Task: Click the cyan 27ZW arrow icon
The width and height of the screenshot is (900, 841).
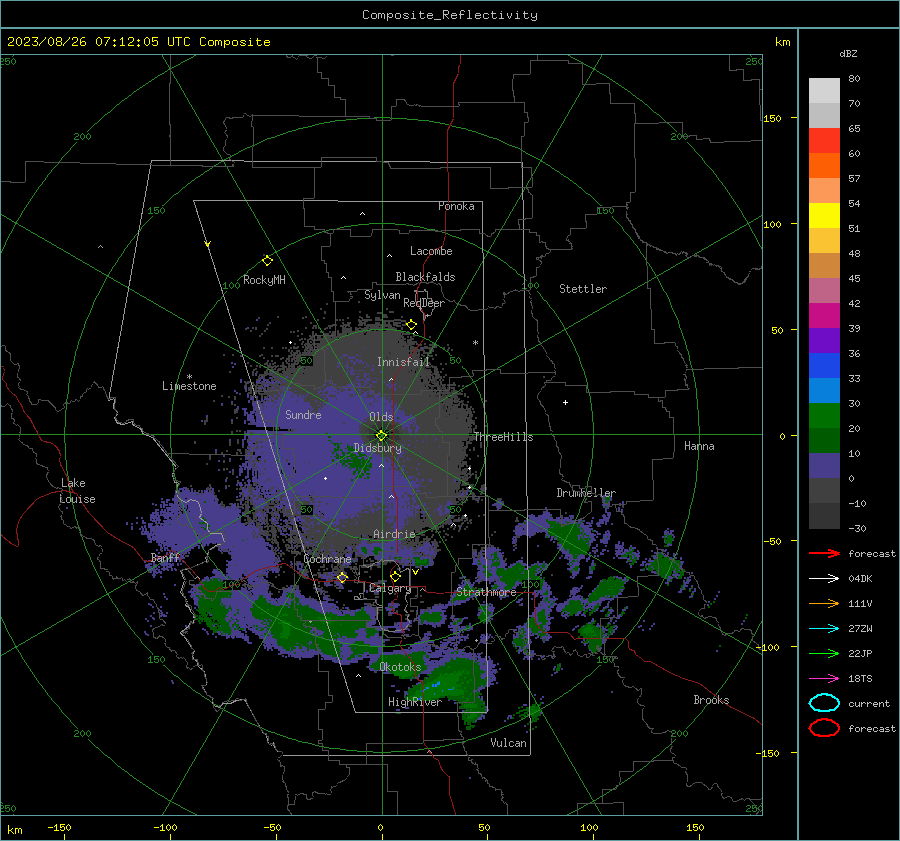Action: pyautogui.click(x=824, y=629)
